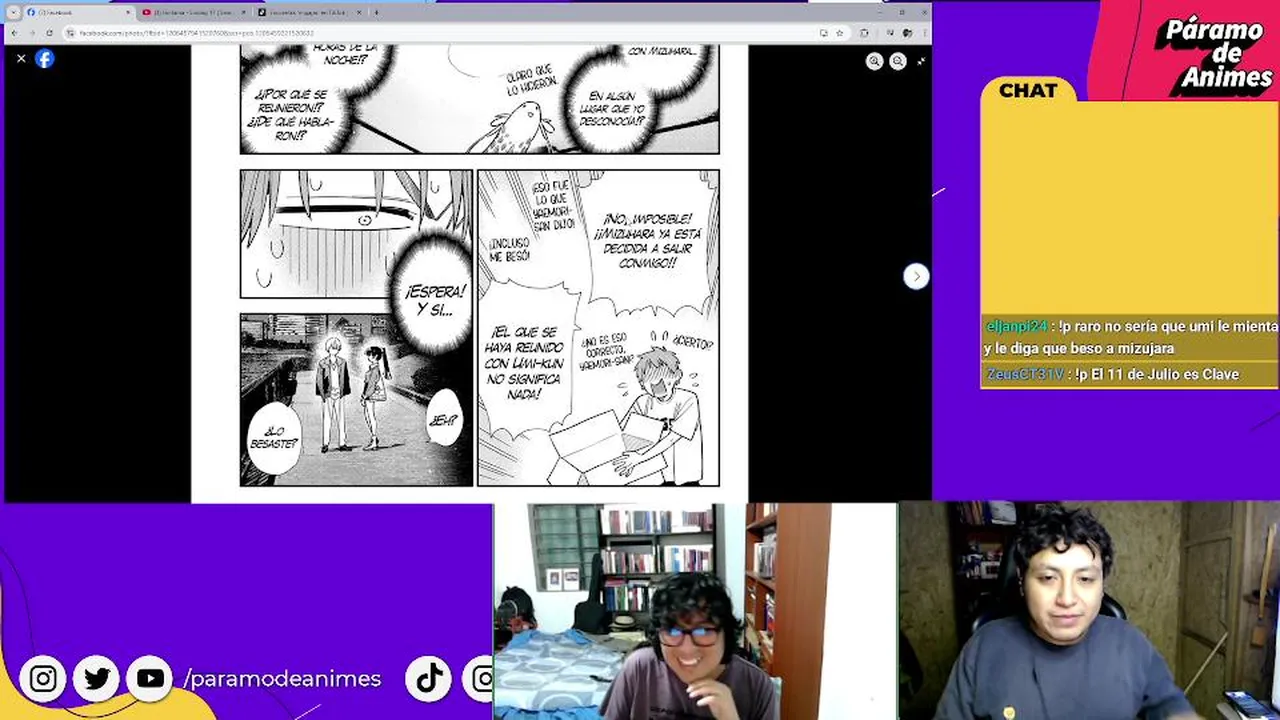
Task: Click the CHAT panel header
Action: click(1028, 90)
